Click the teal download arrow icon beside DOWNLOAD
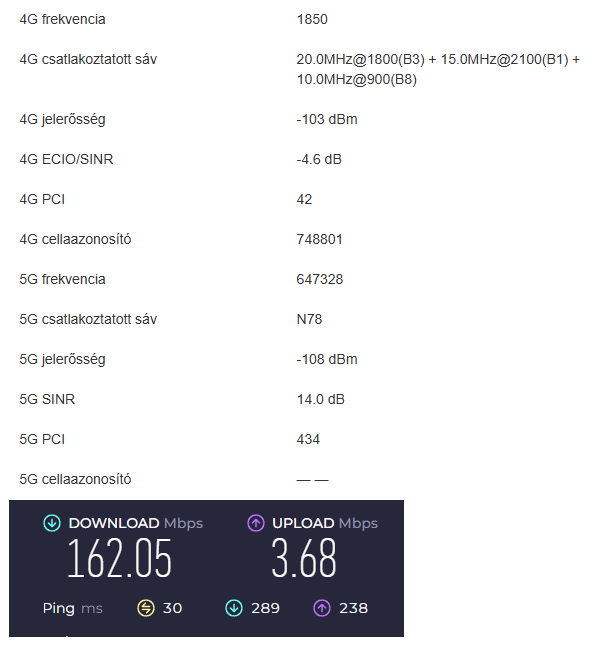 [x=52, y=523]
